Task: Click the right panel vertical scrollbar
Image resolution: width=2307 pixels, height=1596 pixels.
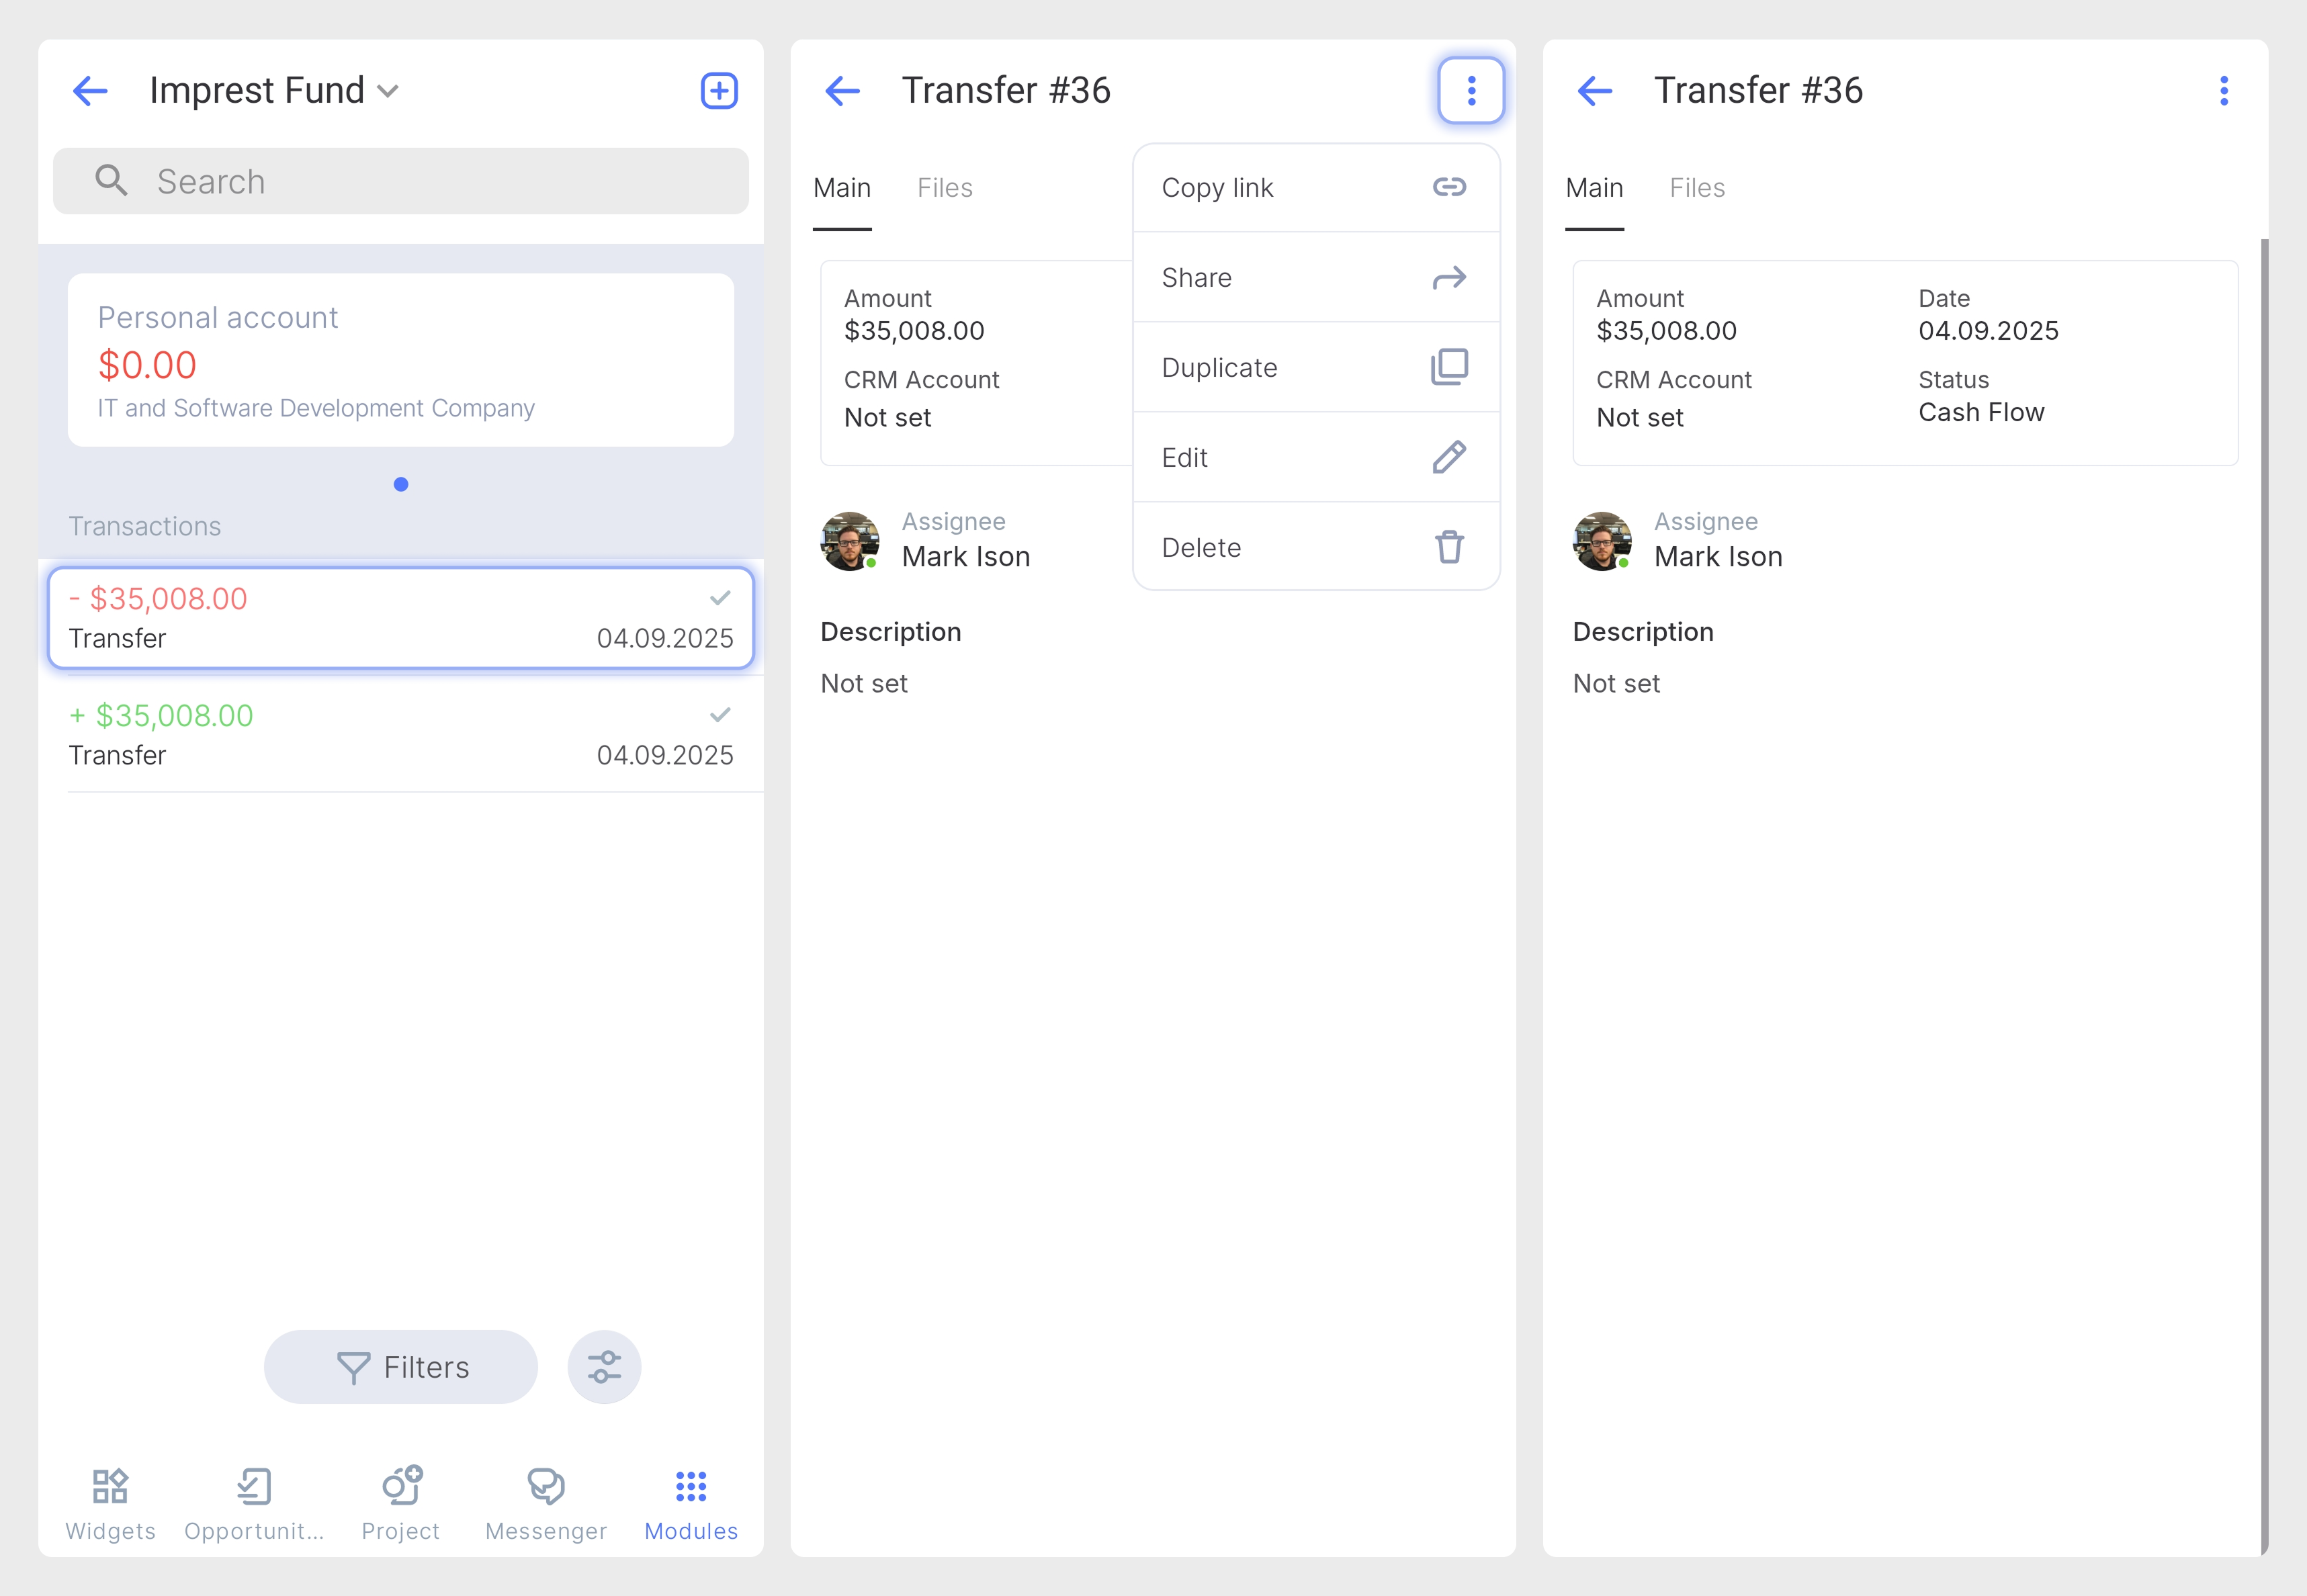Action: pyautogui.click(x=2264, y=897)
